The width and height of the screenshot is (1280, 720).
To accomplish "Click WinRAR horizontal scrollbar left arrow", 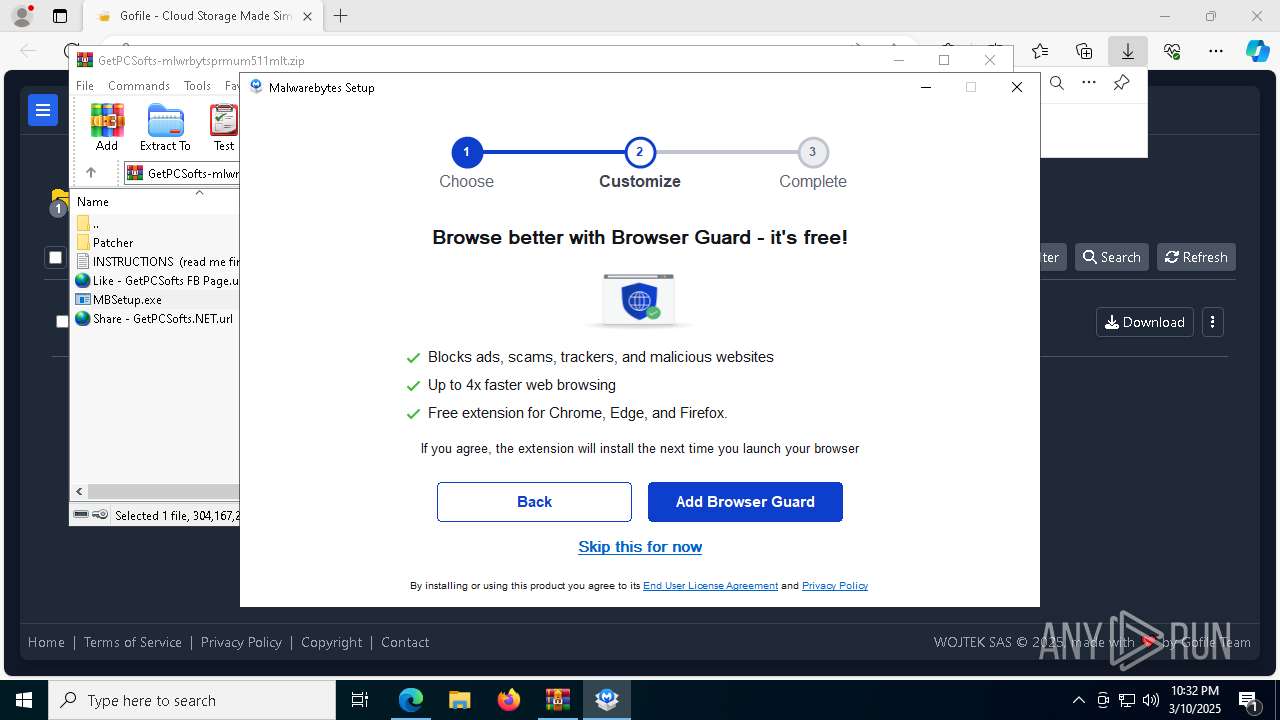I will (x=79, y=492).
